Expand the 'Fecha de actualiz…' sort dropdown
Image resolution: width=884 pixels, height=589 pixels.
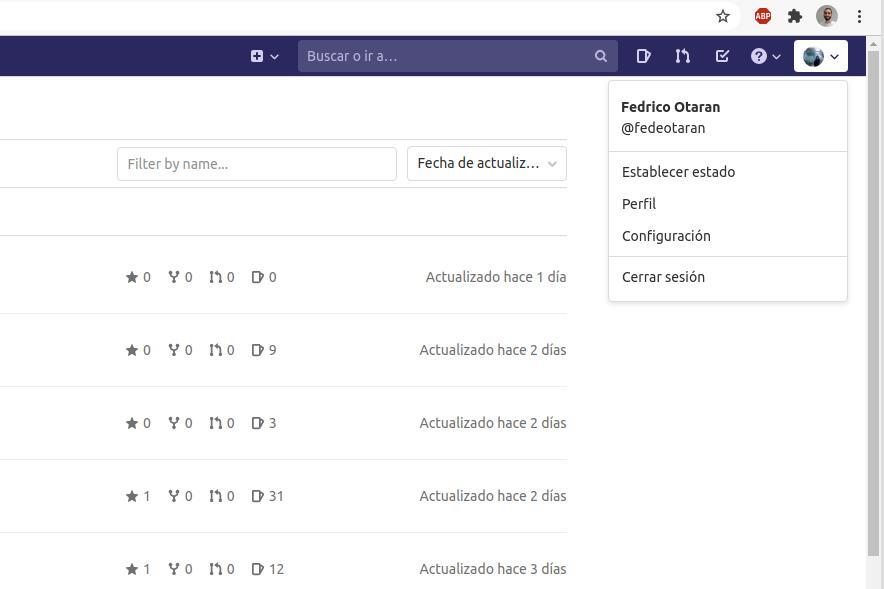click(487, 163)
